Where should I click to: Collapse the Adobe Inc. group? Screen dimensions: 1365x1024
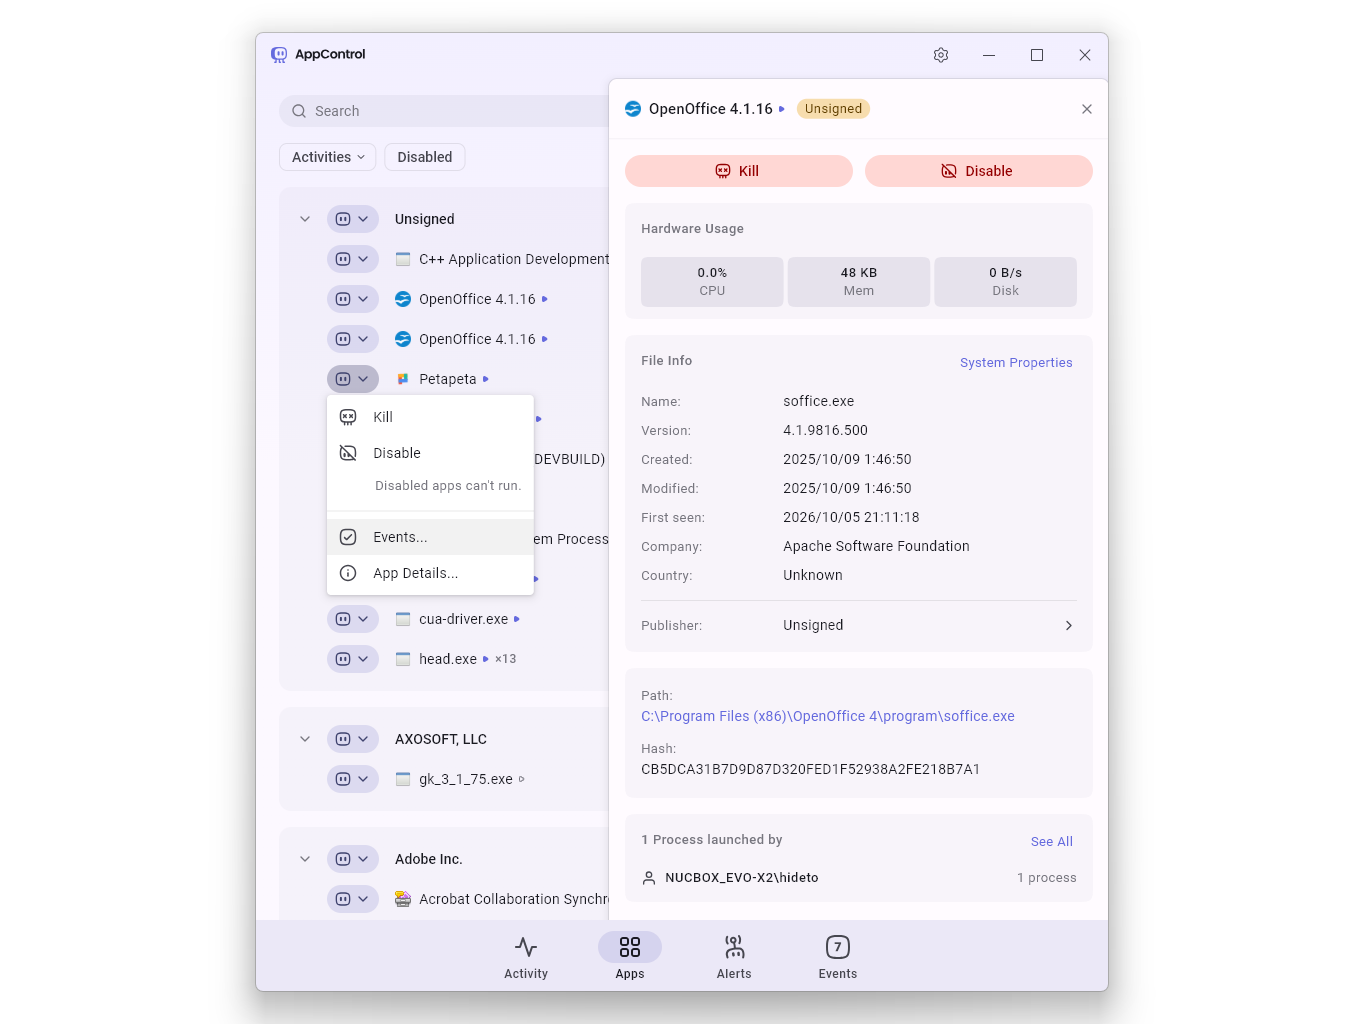click(305, 859)
